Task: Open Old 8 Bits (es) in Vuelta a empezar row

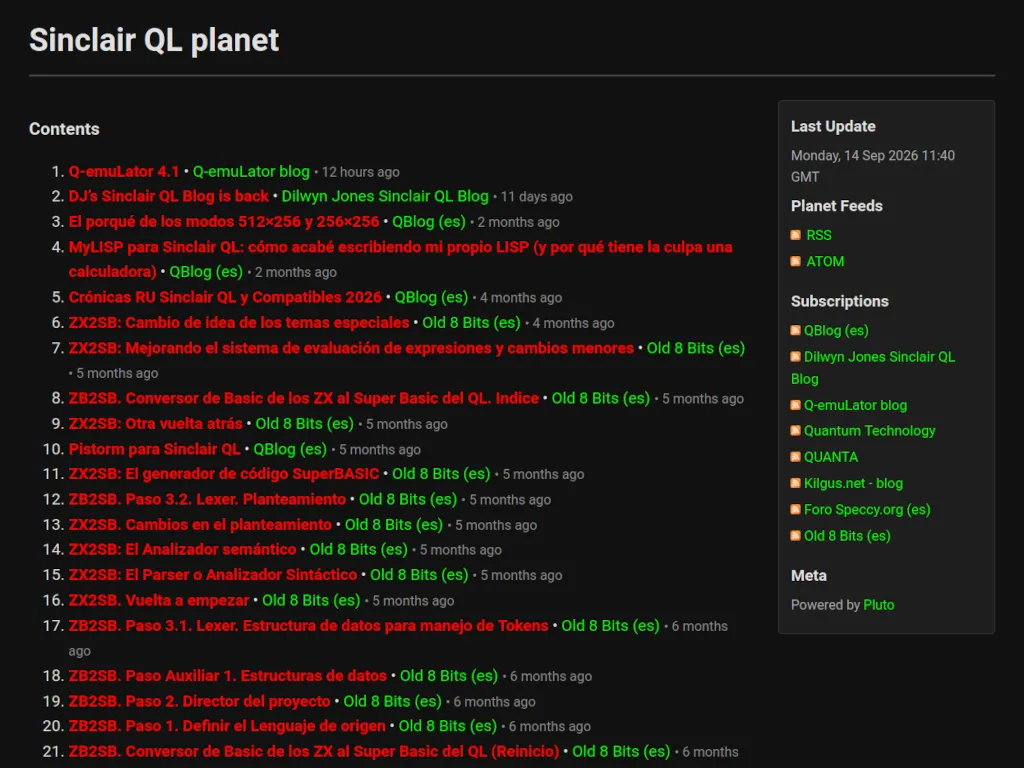Action: point(311,601)
